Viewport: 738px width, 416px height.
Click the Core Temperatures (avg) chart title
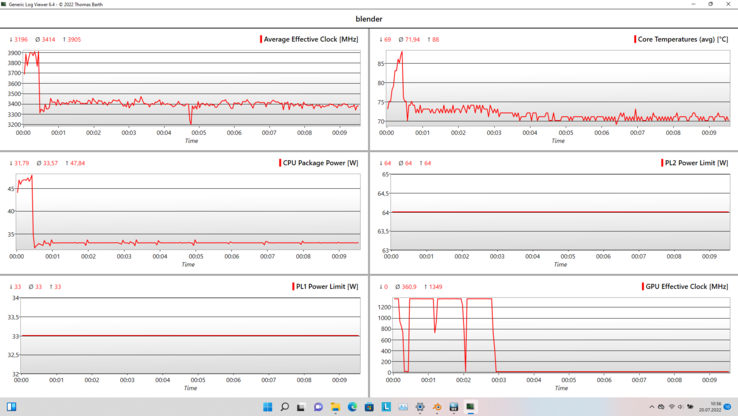(683, 39)
